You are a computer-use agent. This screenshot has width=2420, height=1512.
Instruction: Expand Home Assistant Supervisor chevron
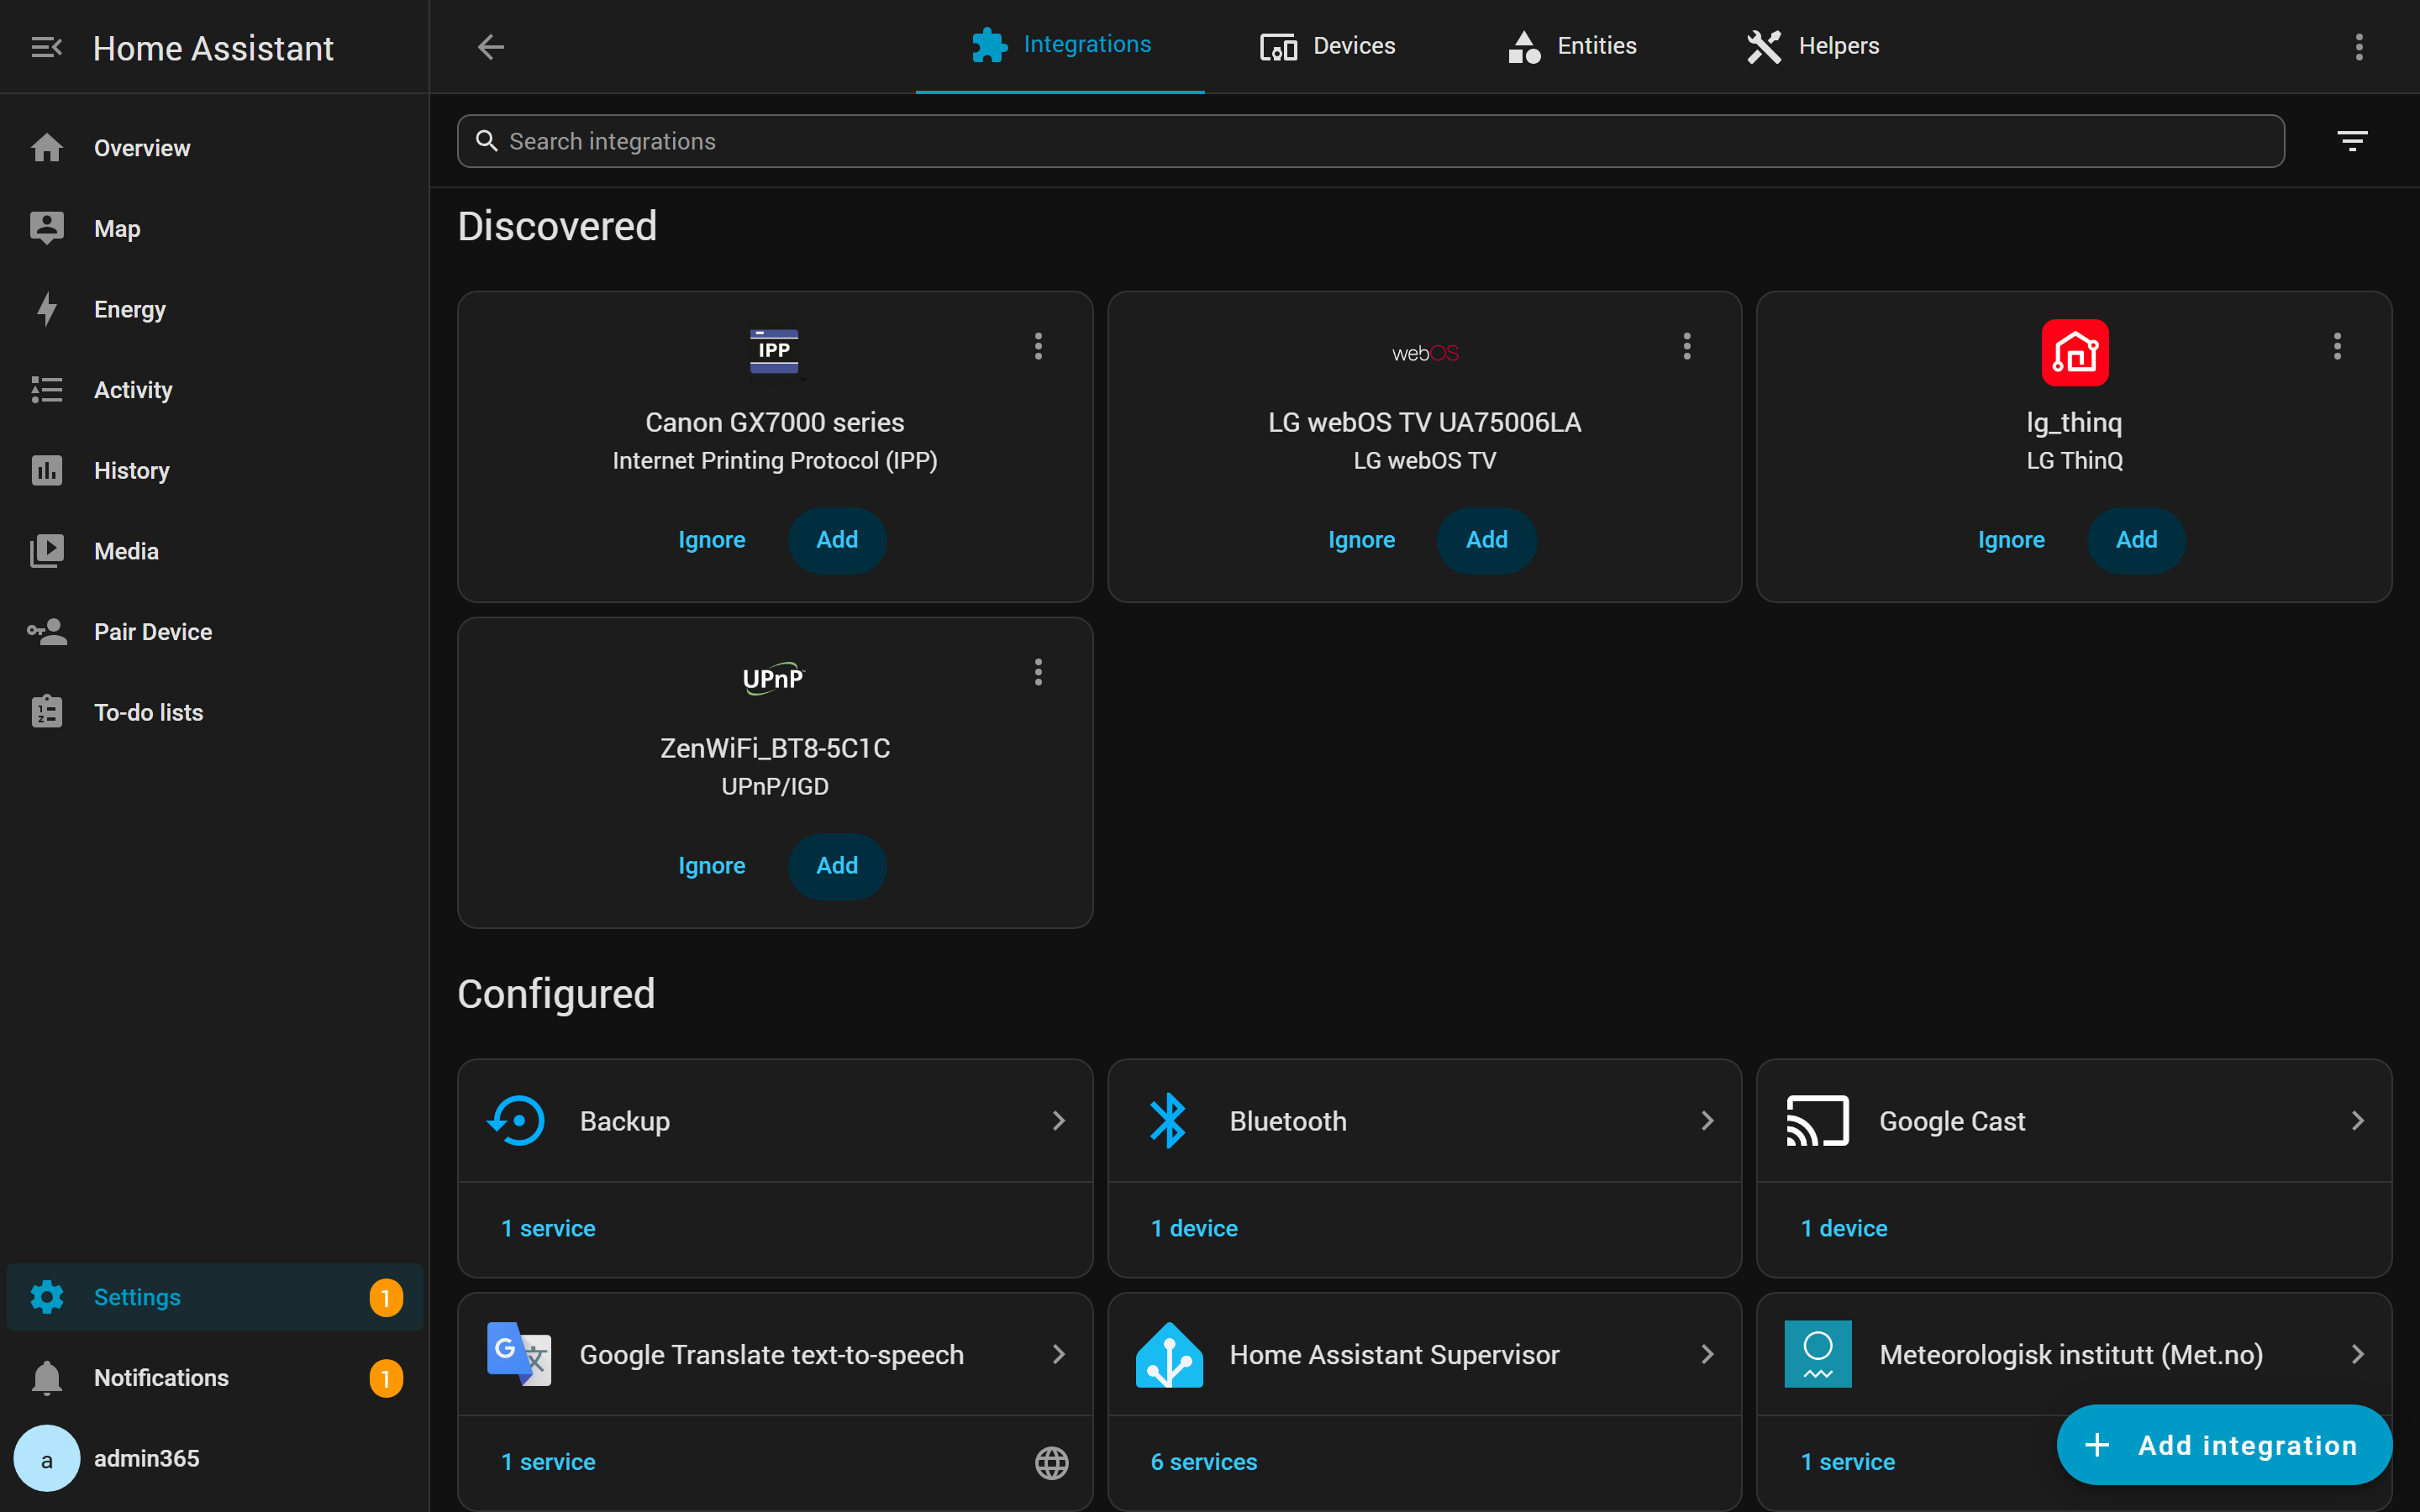pyautogui.click(x=1707, y=1354)
